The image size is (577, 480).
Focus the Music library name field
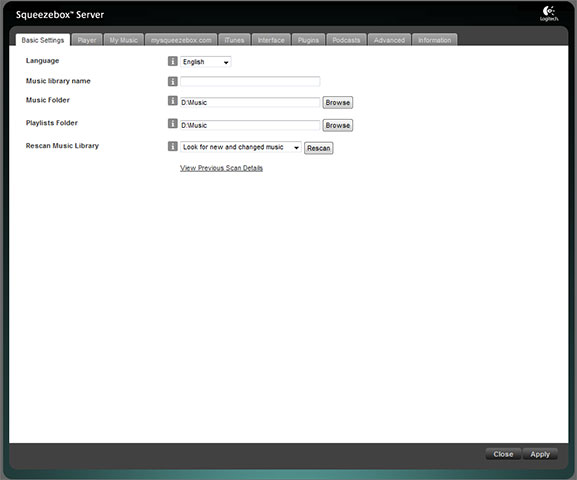click(250, 81)
